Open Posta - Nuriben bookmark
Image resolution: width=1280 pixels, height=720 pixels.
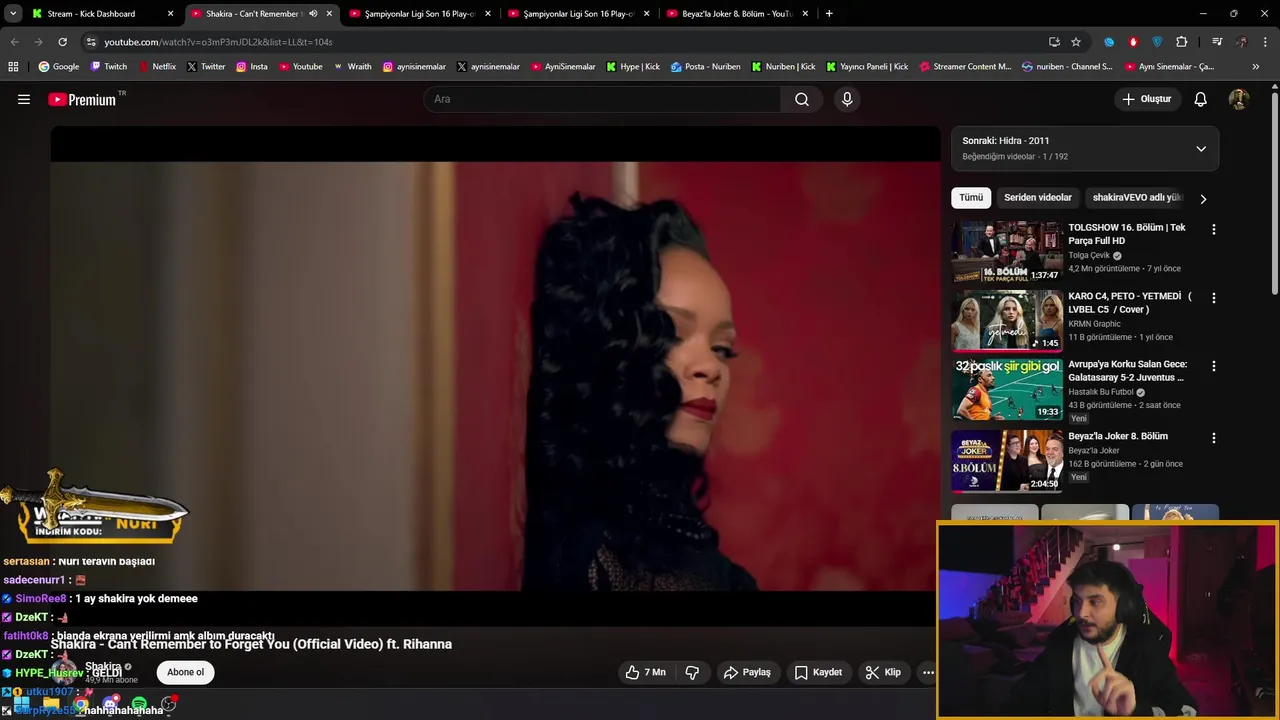click(x=705, y=67)
